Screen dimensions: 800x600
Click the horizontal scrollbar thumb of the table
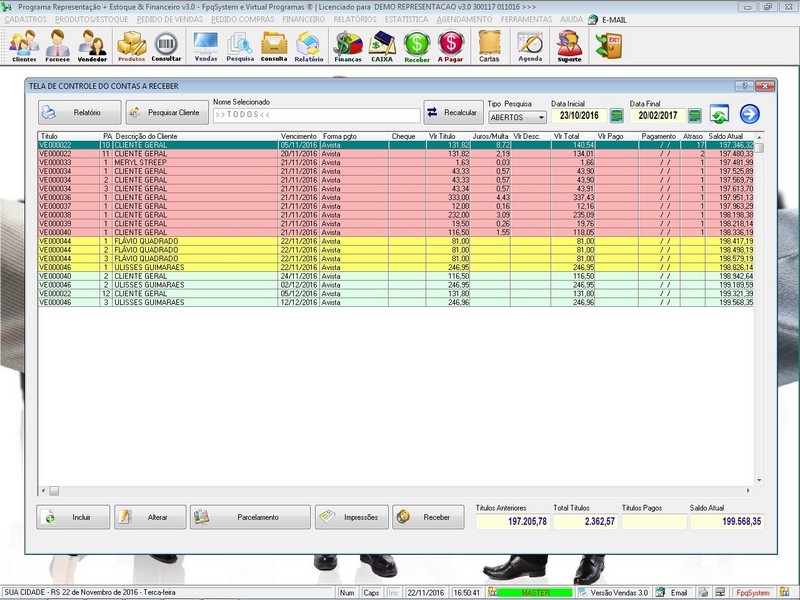[x=54, y=491]
